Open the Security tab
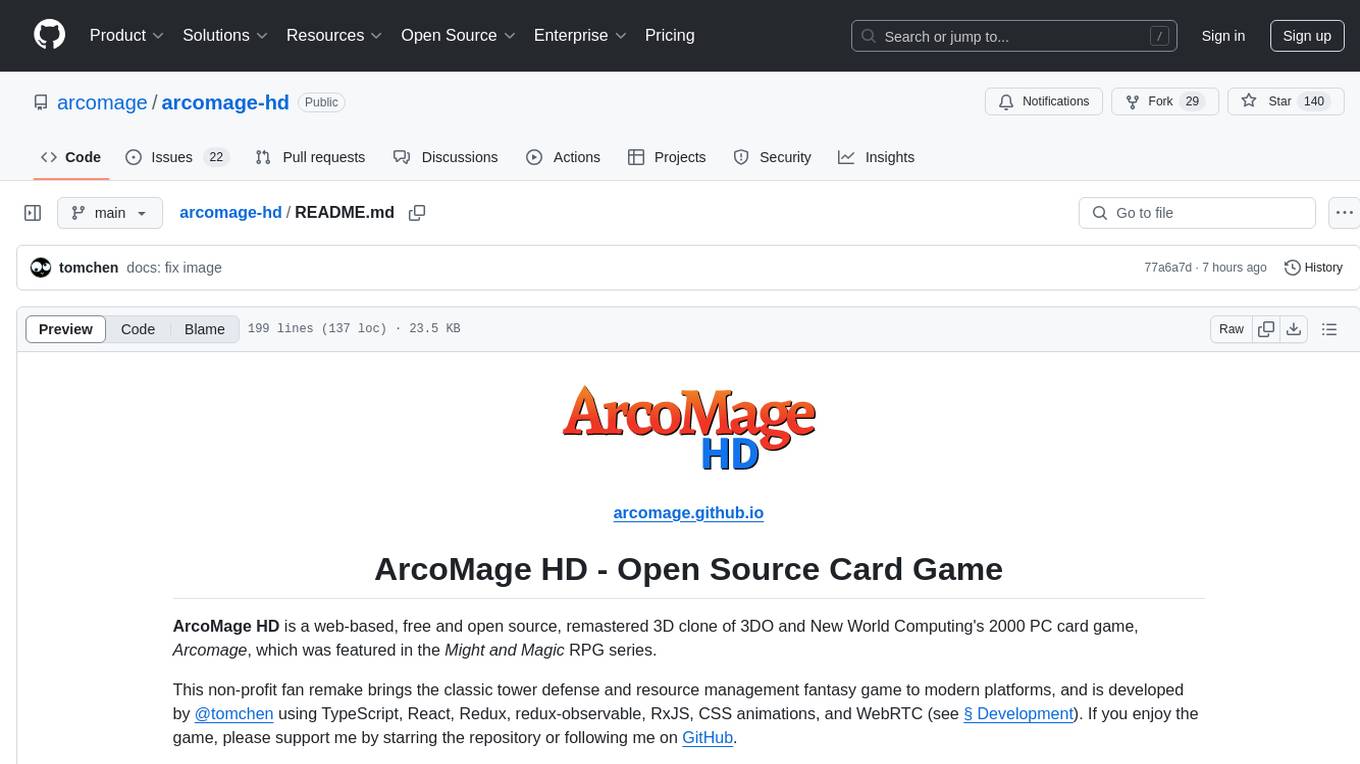Screen dimensions: 1360x764 [772, 157]
